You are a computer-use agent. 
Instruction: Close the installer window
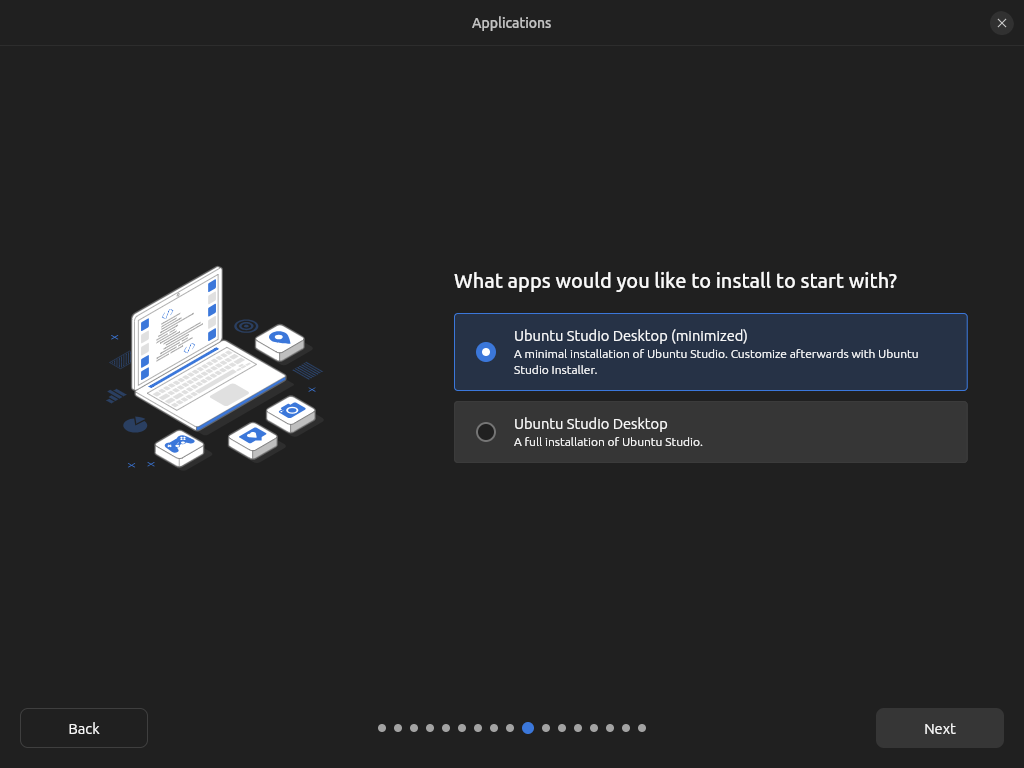(1001, 23)
